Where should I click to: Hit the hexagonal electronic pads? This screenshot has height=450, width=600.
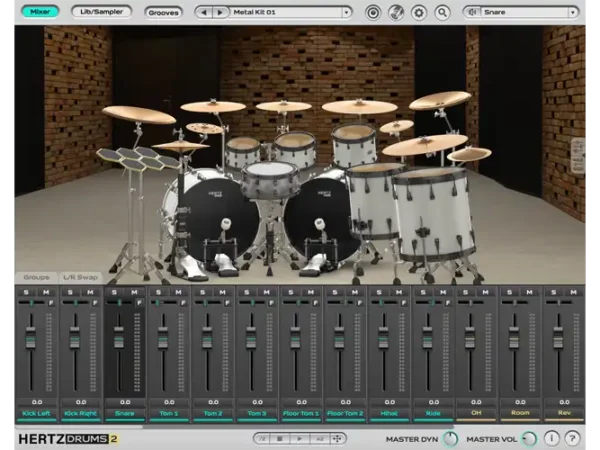[x=139, y=159]
